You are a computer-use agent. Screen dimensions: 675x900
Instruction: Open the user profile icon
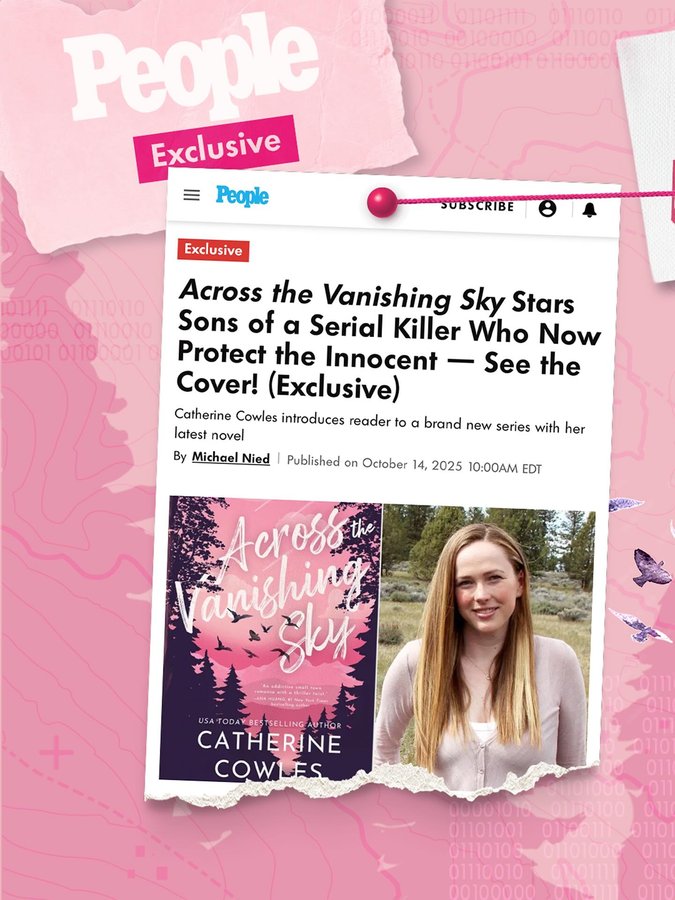pos(548,208)
